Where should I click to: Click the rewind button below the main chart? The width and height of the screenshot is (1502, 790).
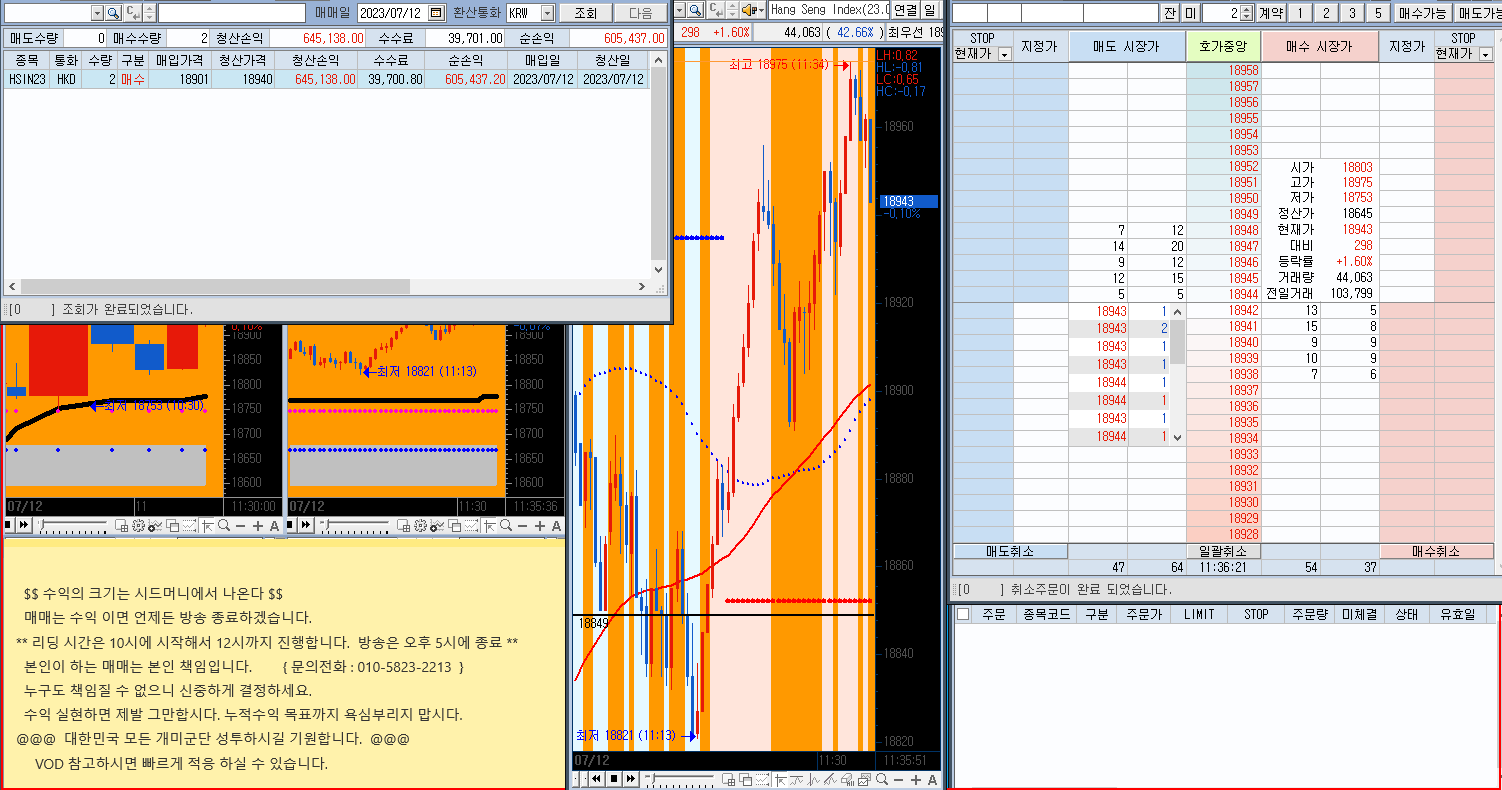[596, 779]
